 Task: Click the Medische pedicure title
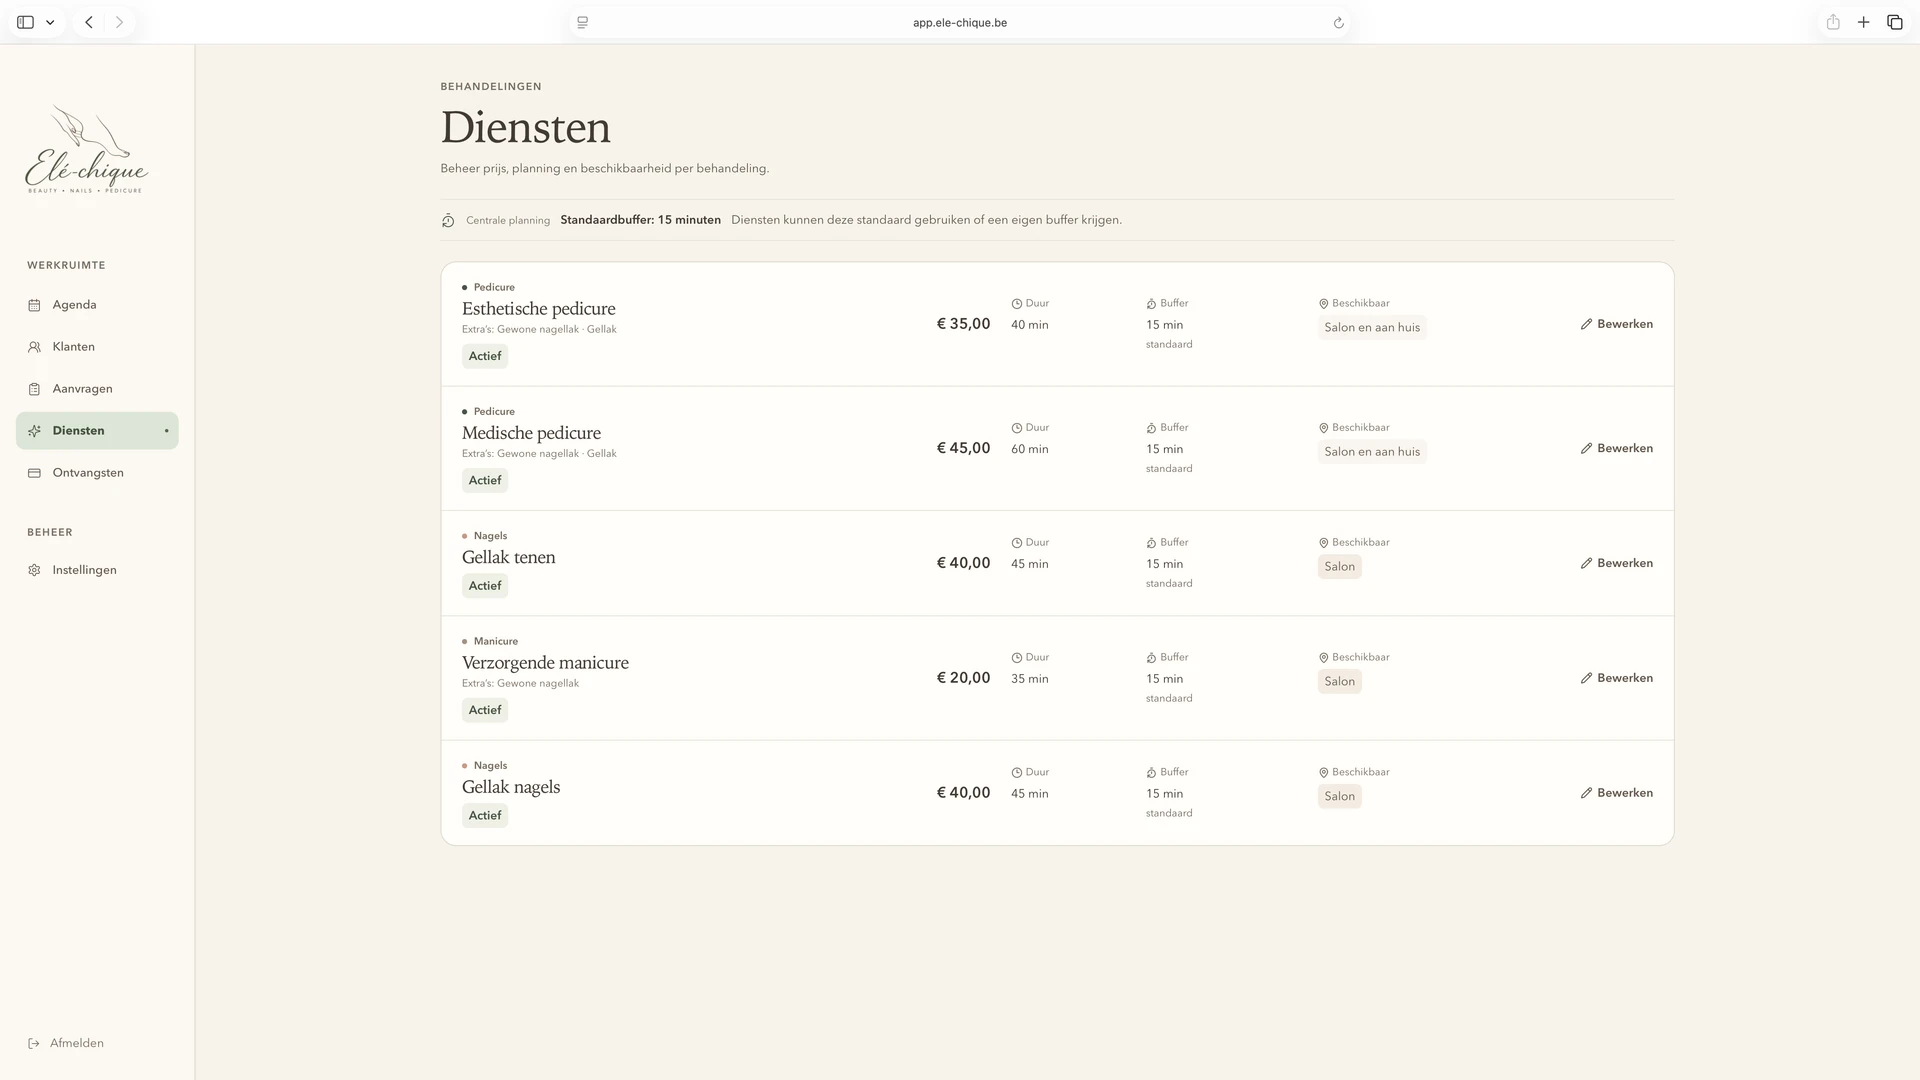pyautogui.click(x=531, y=433)
